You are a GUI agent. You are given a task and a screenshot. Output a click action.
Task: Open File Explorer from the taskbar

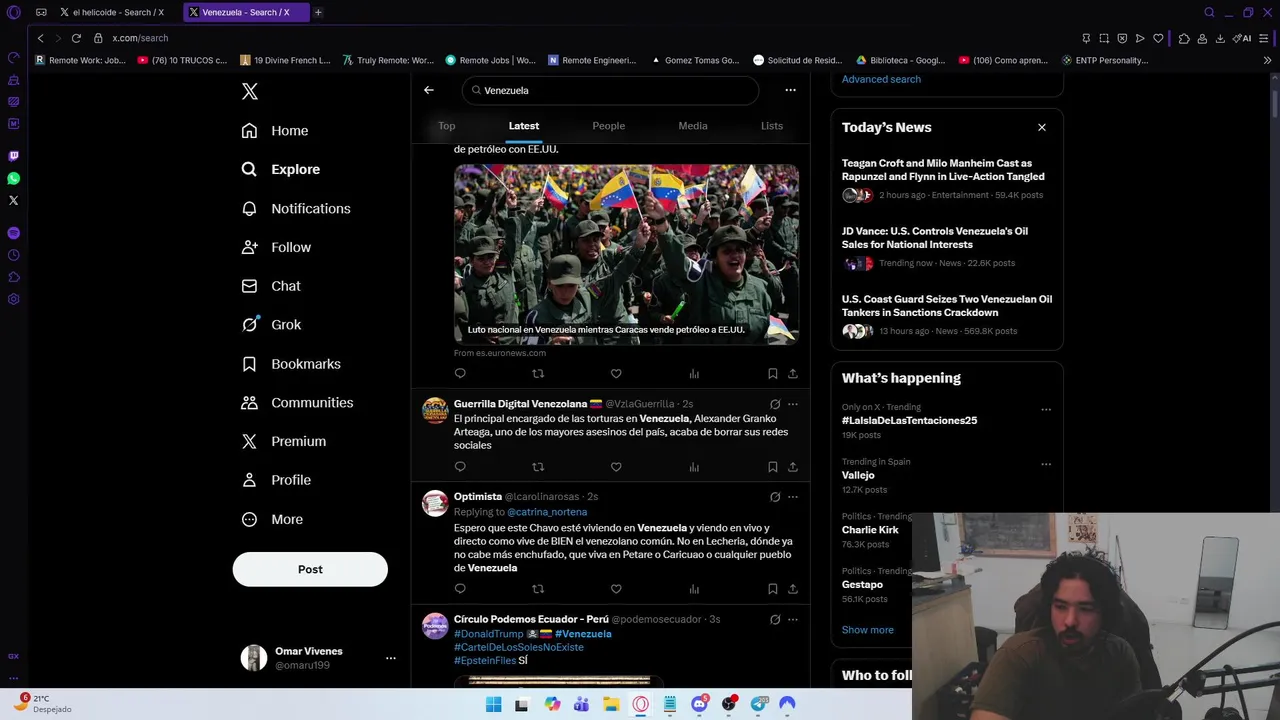(x=611, y=704)
